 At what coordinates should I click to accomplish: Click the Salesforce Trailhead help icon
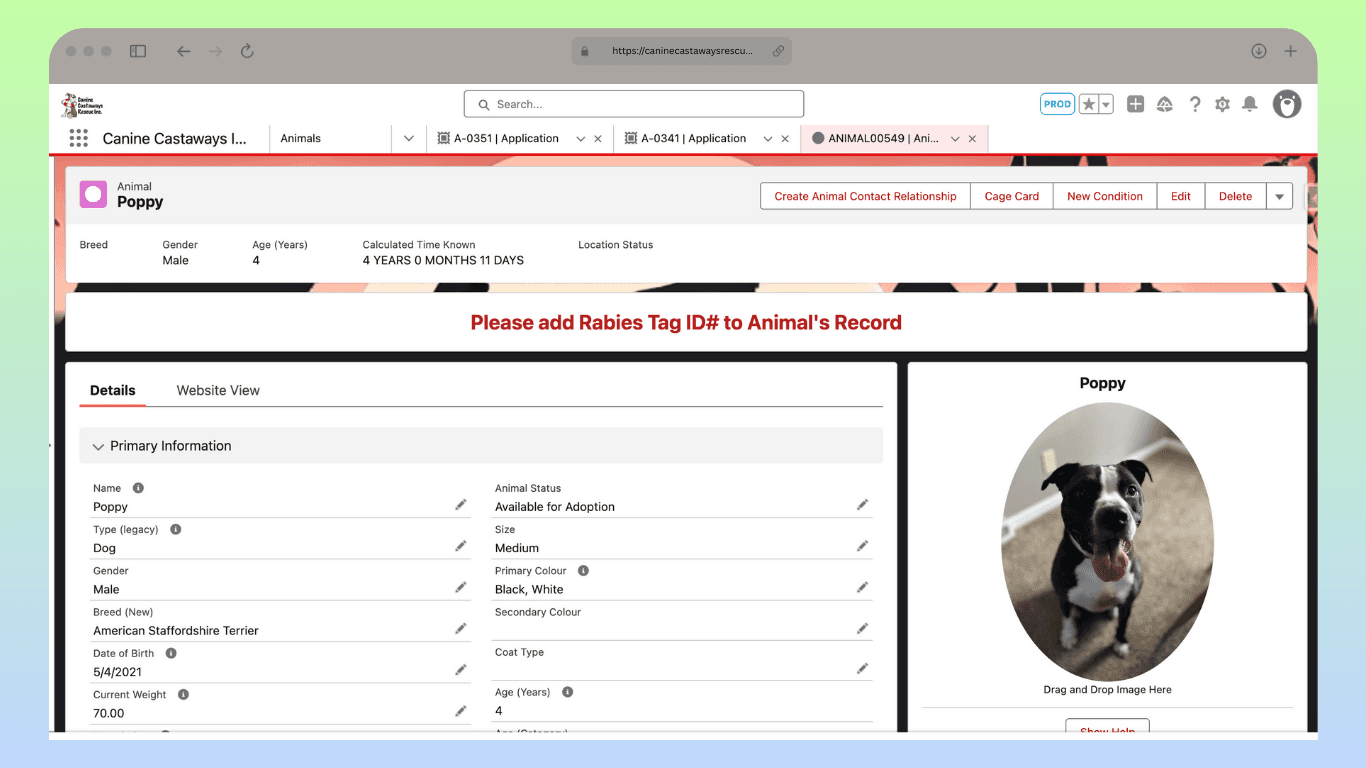(1165, 103)
